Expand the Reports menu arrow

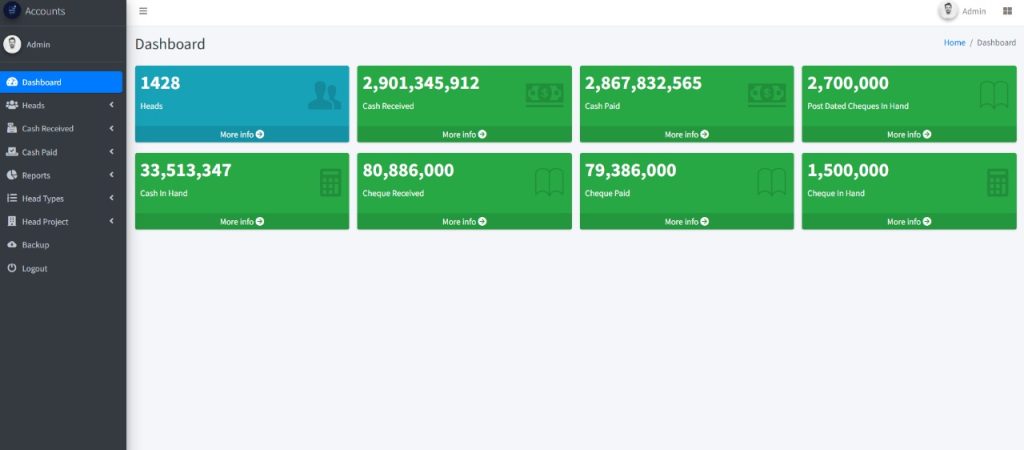click(x=111, y=175)
